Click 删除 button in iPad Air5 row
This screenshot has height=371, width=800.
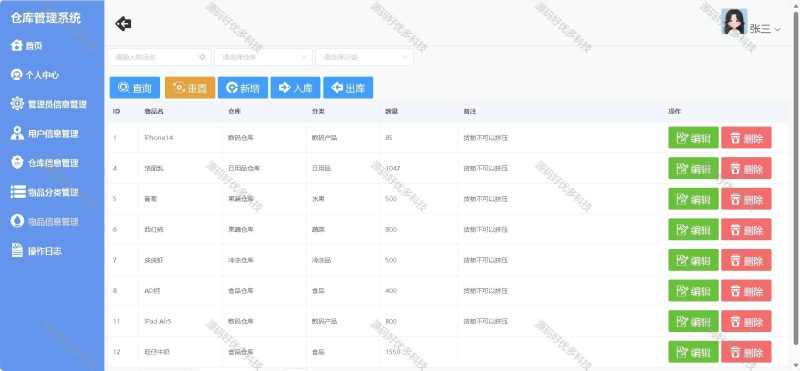[x=746, y=321]
